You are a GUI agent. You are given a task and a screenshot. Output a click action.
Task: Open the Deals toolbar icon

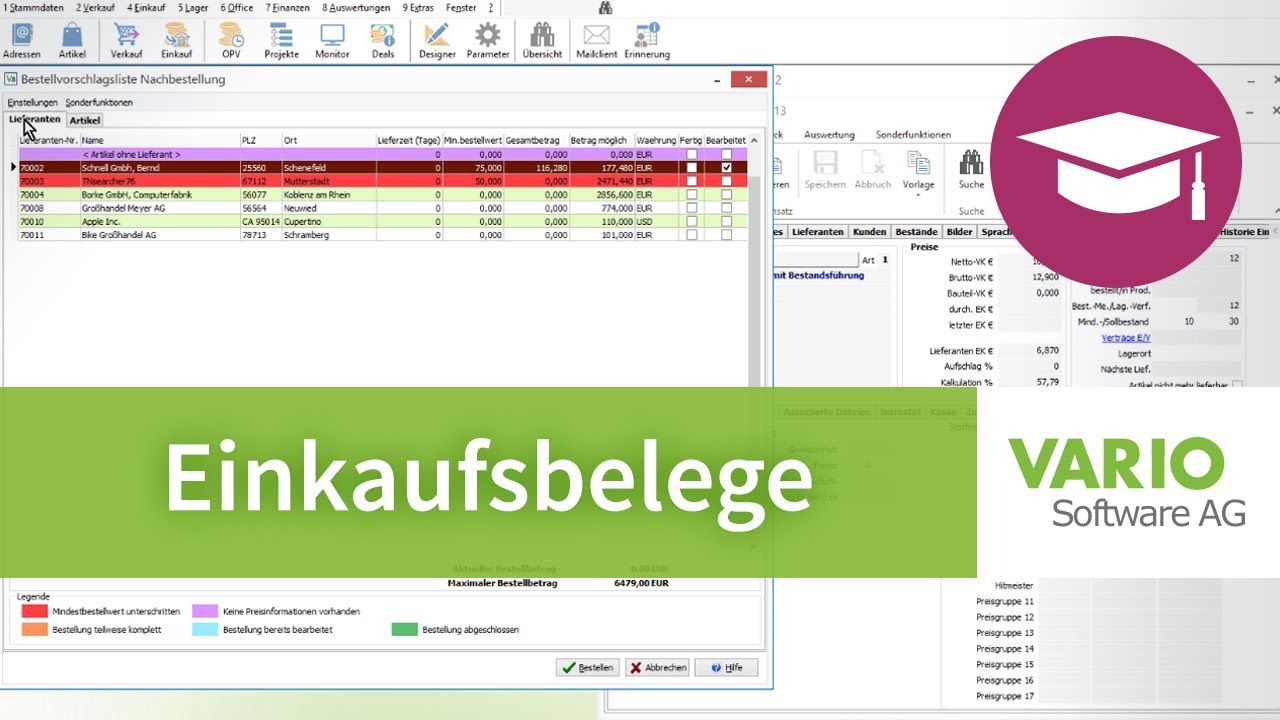coord(382,36)
